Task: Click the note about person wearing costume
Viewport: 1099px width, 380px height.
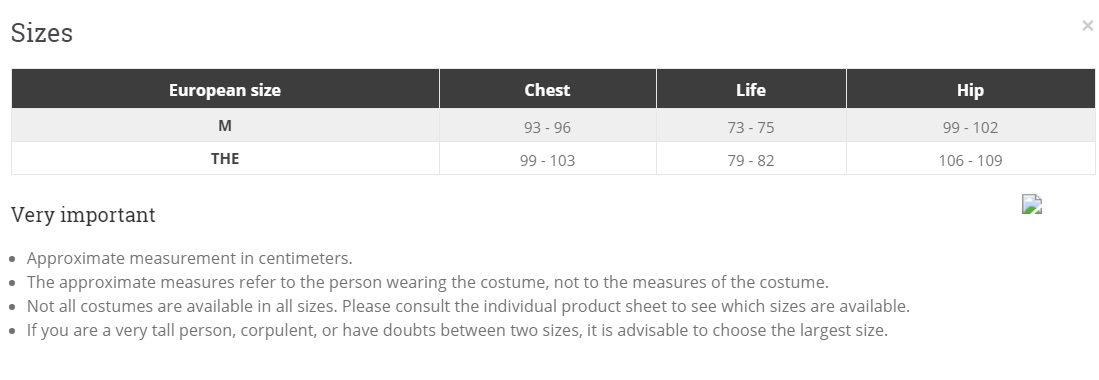Action: 428,283
